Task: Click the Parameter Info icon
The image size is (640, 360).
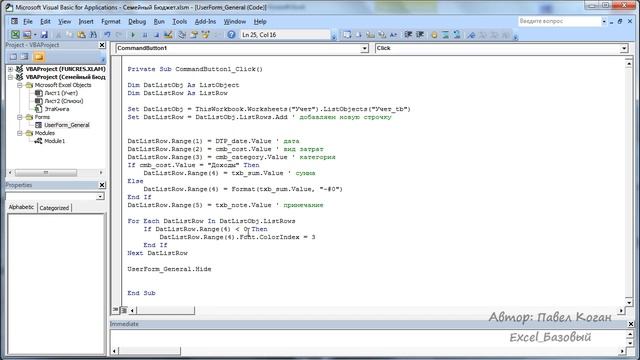Action: pyautogui.click(x=382, y=35)
